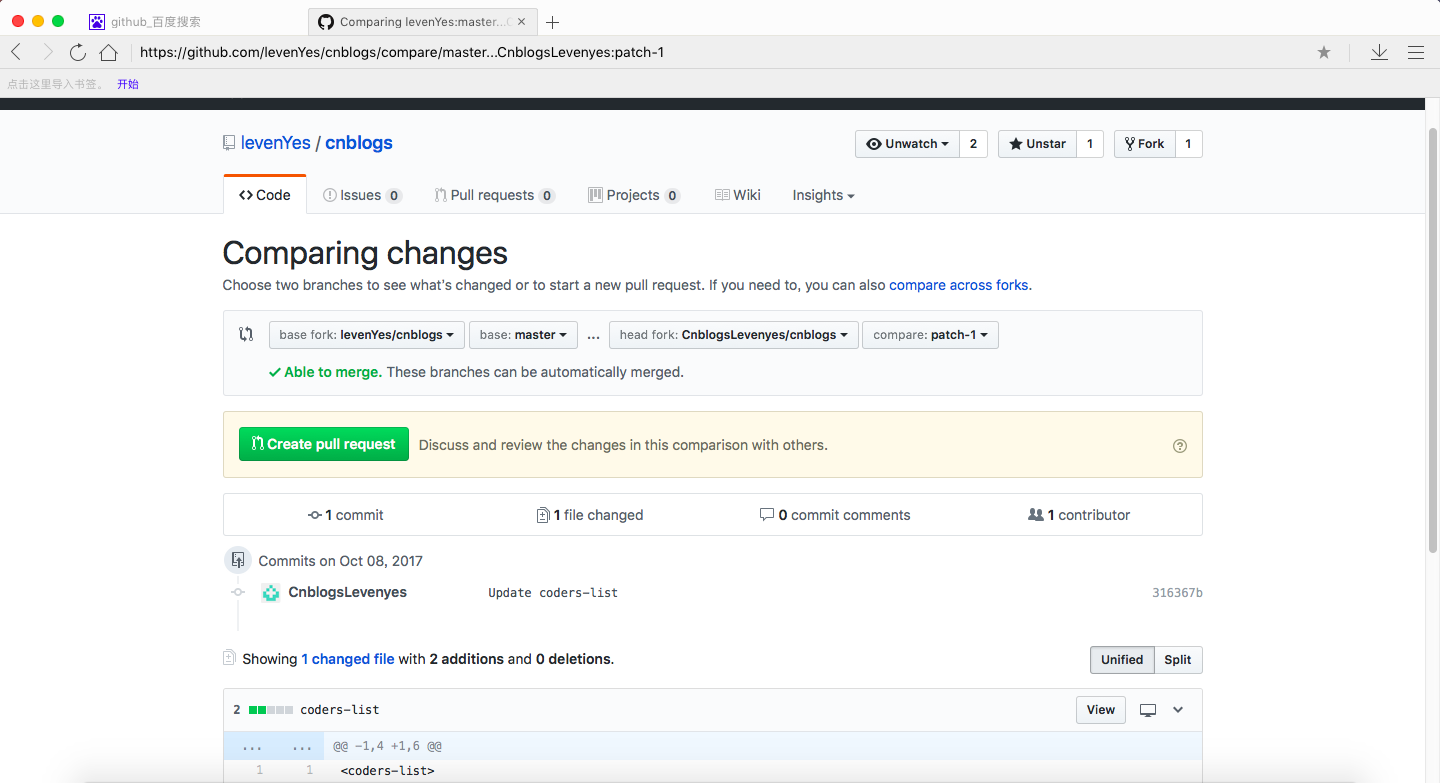Click the page vertical scrollbar
The width and height of the screenshot is (1440, 783).
(x=1433, y=340)
